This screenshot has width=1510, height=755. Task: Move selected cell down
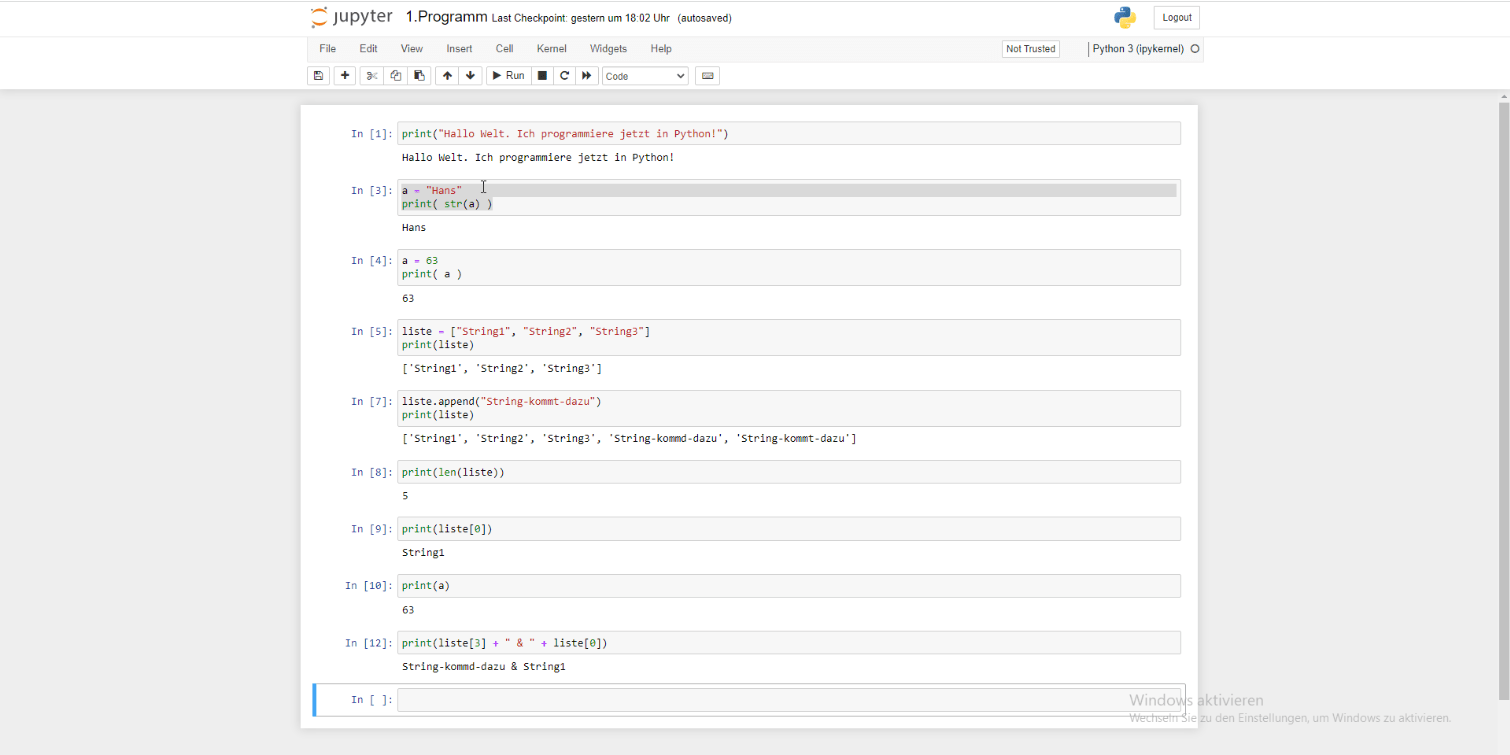pos(471,76)
